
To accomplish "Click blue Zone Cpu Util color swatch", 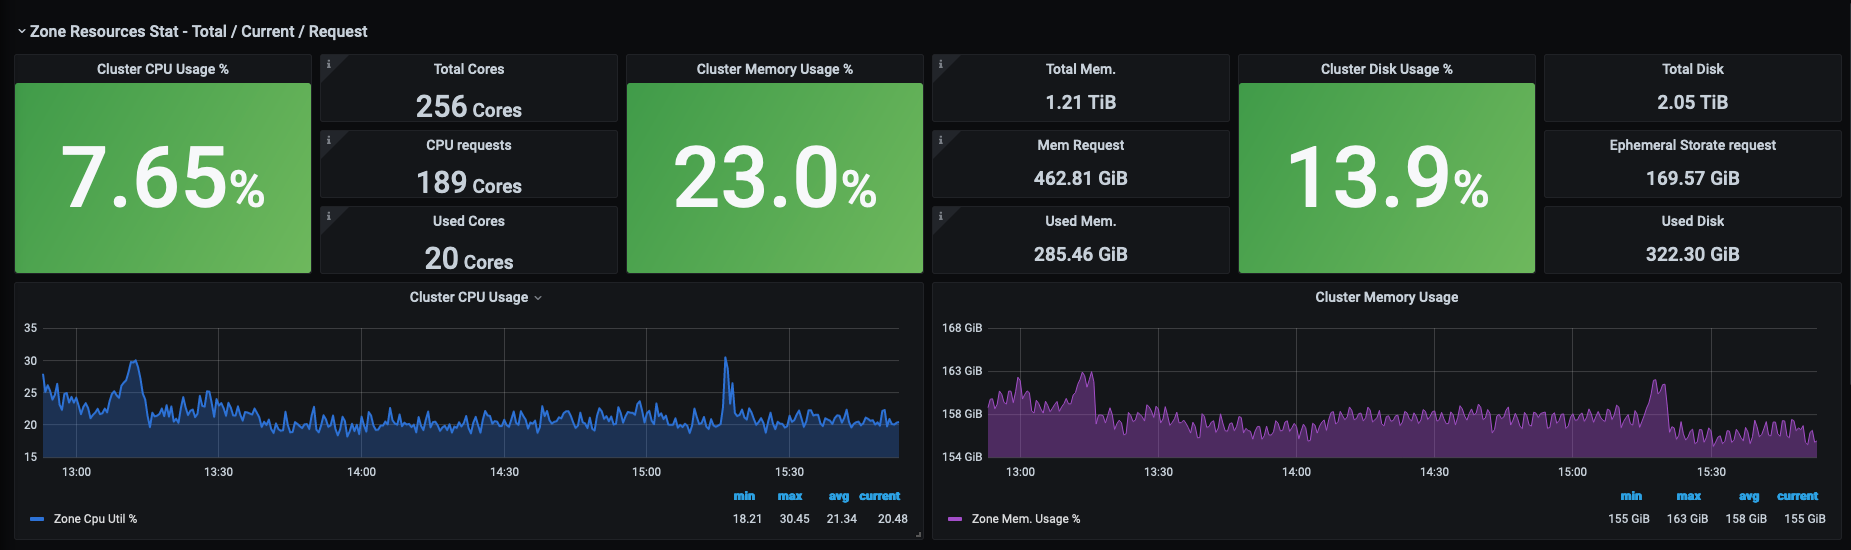I will tap(38, 519).
